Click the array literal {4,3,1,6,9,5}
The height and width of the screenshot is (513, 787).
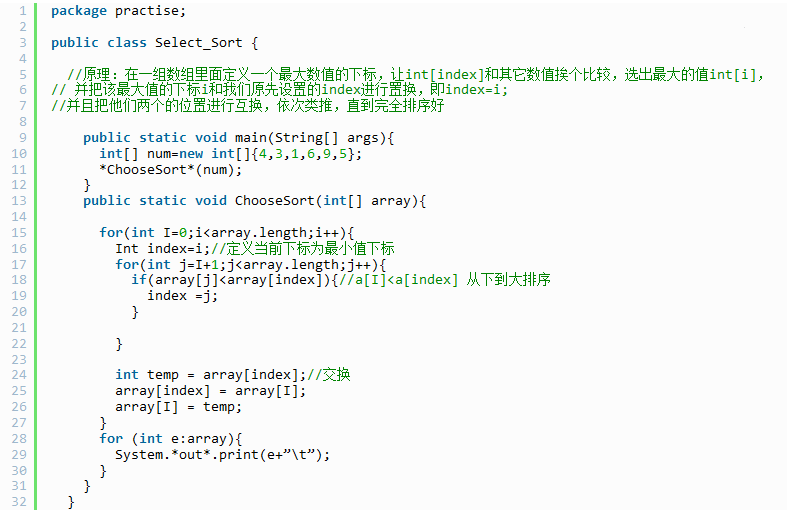[304, 153]
